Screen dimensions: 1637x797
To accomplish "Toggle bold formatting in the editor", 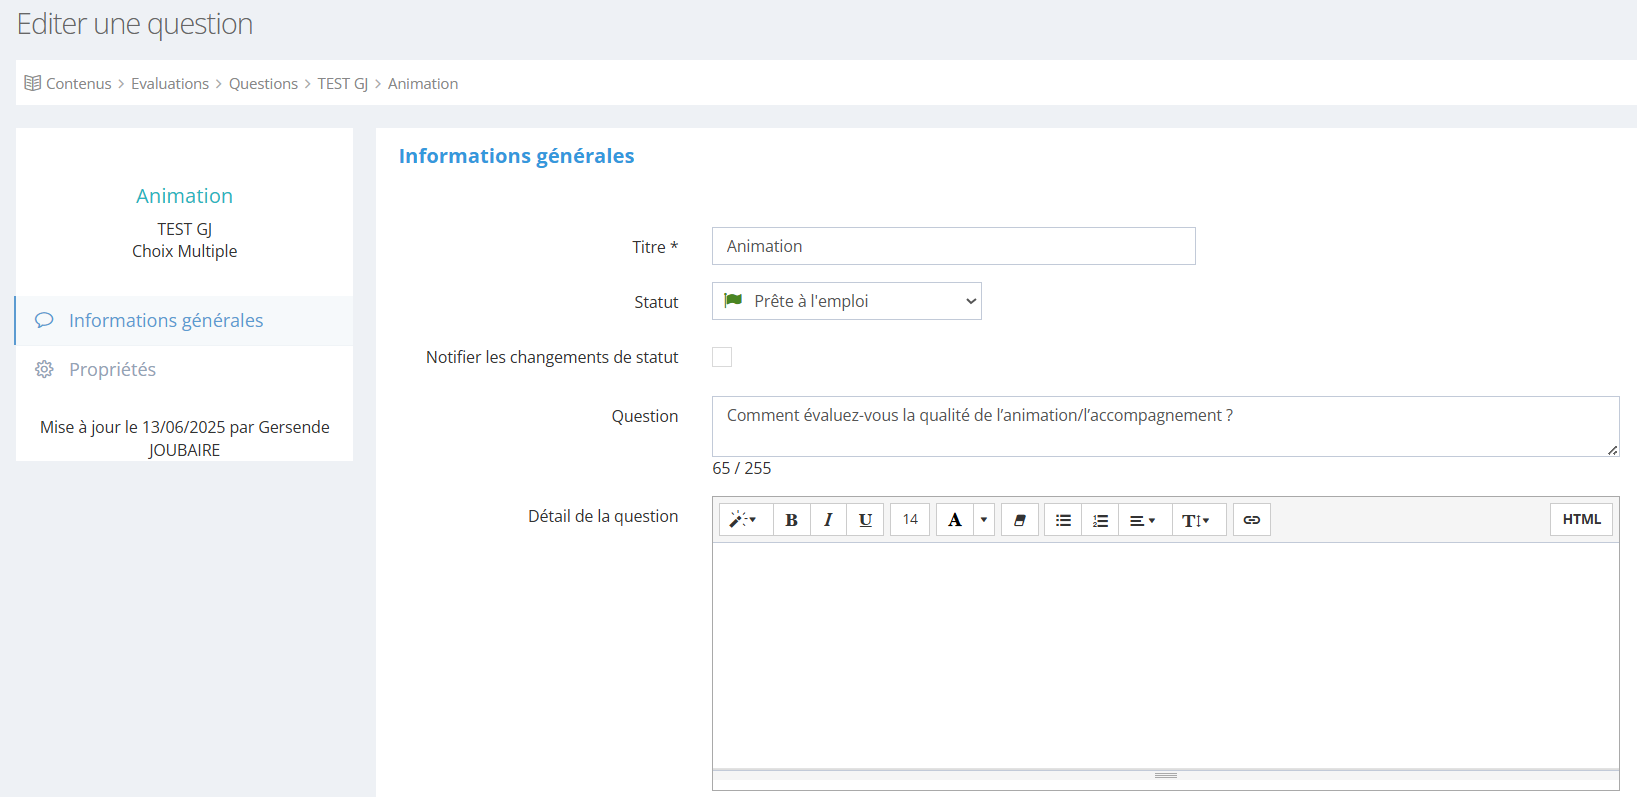I will (791, 520).
